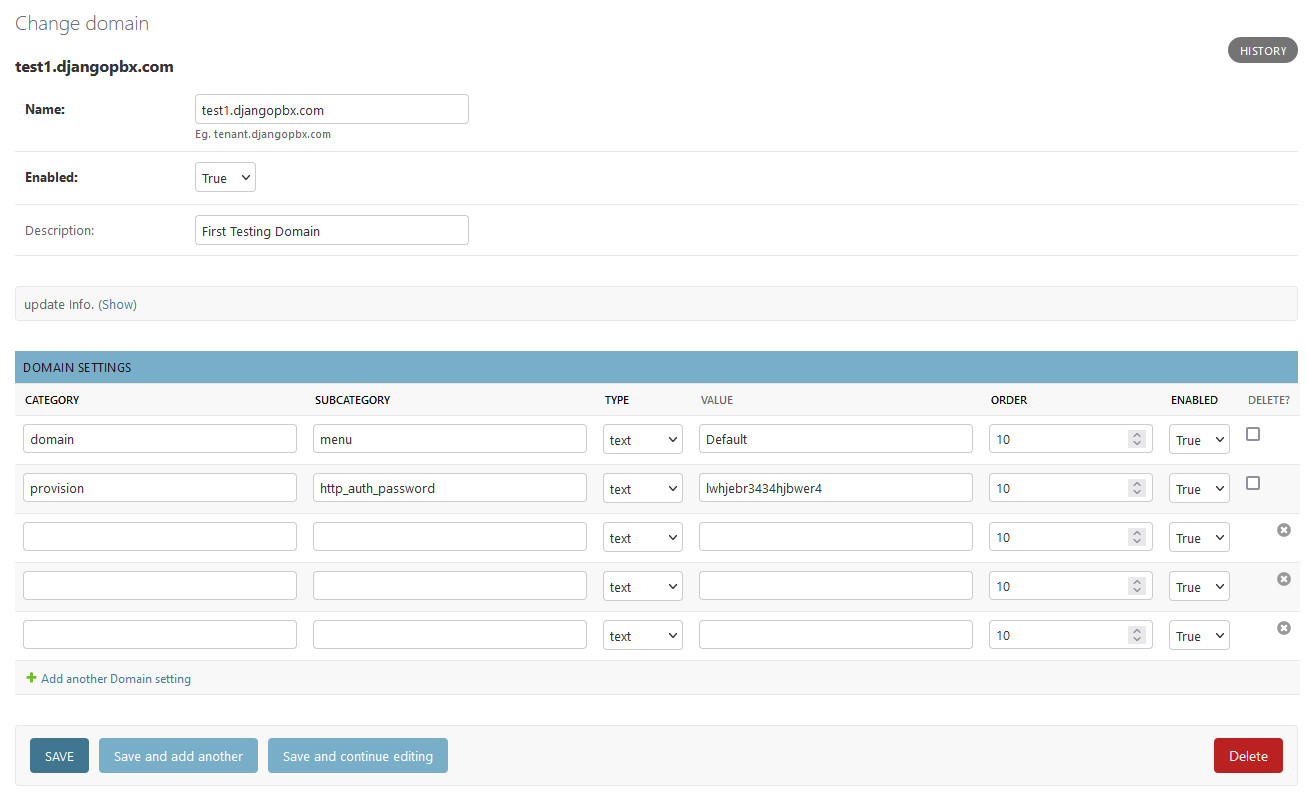Image resolution: width=1308 pixels, height=801 pixels.
Task: Remove the last empty domain setting row
Action: click(1284, 628)
